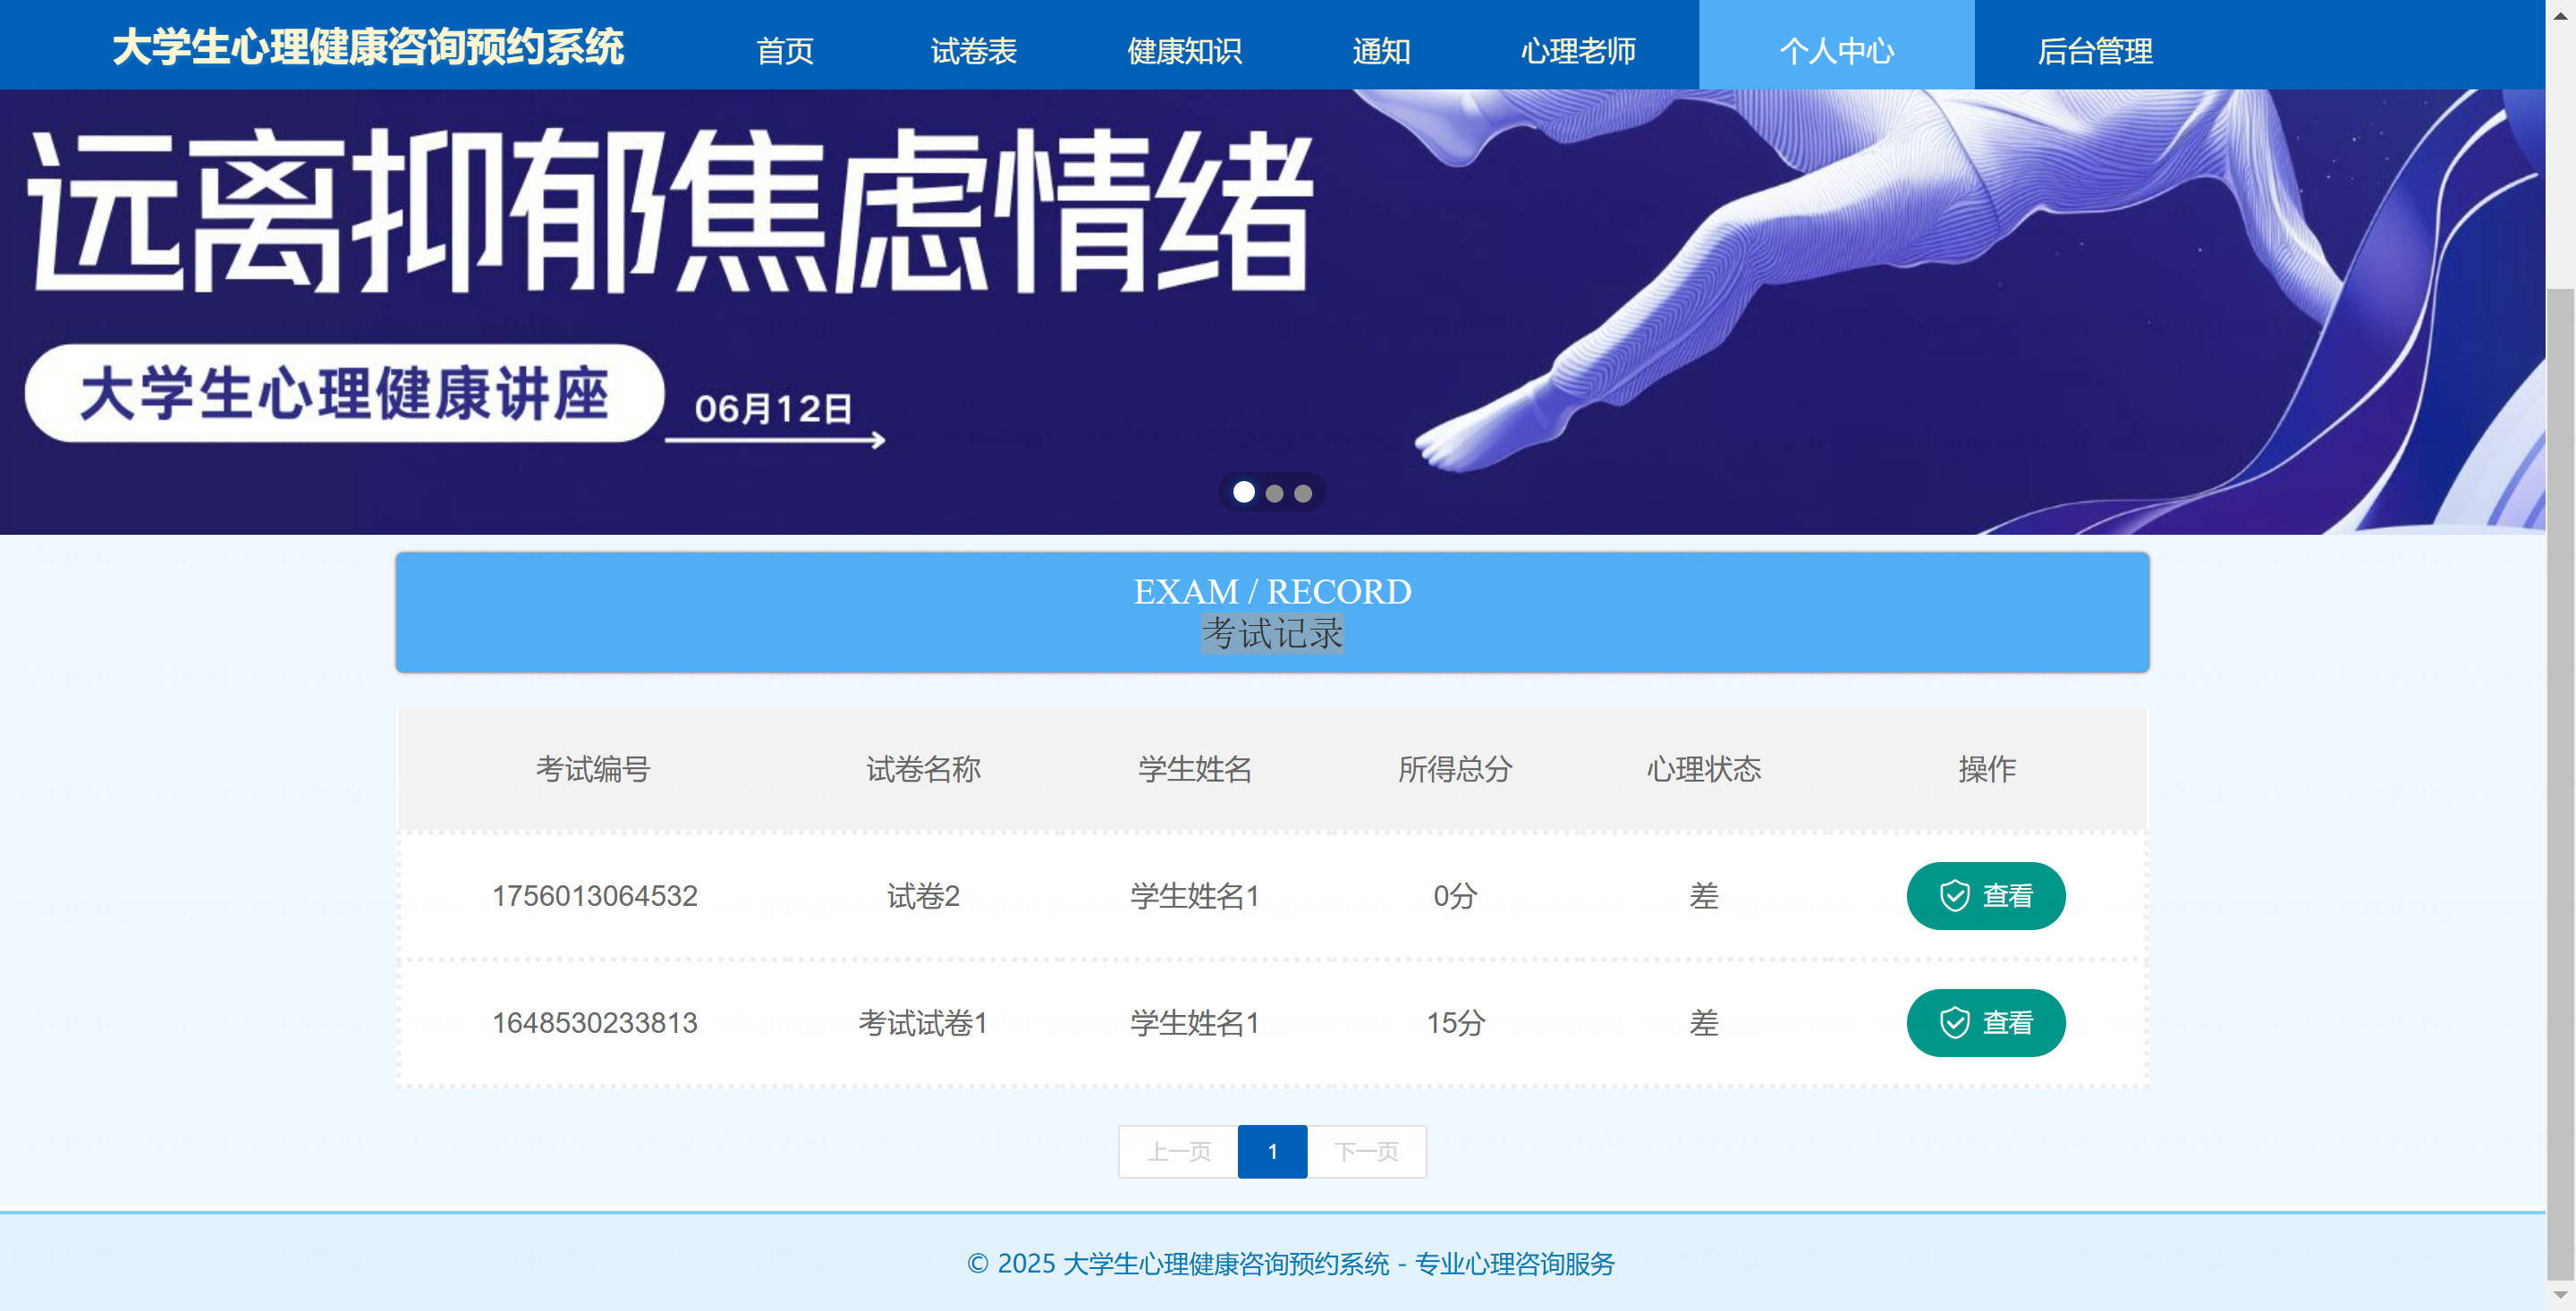Click the 考试编号 column header
Screen dimensions: 2576x1311
(593, 768)
